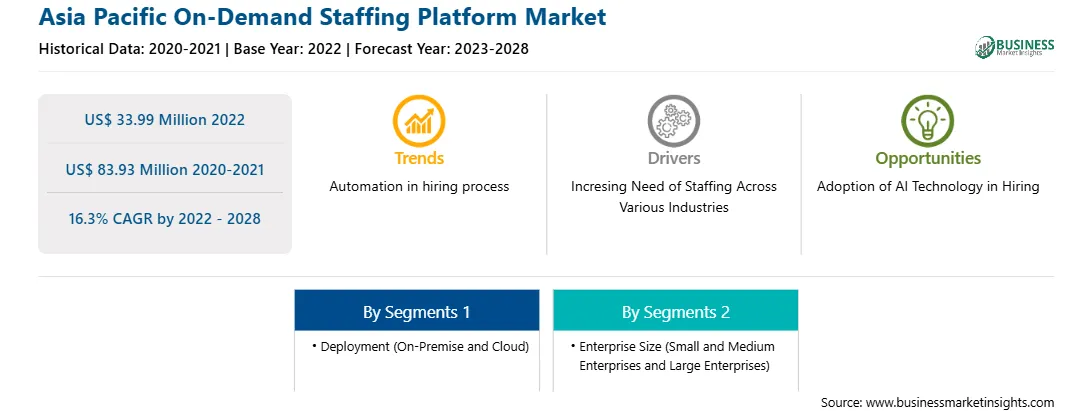Click the 16.3% CAGR by 2022 - 2028 text
This screenshot has height=411, width=1092.
point(165,218)
